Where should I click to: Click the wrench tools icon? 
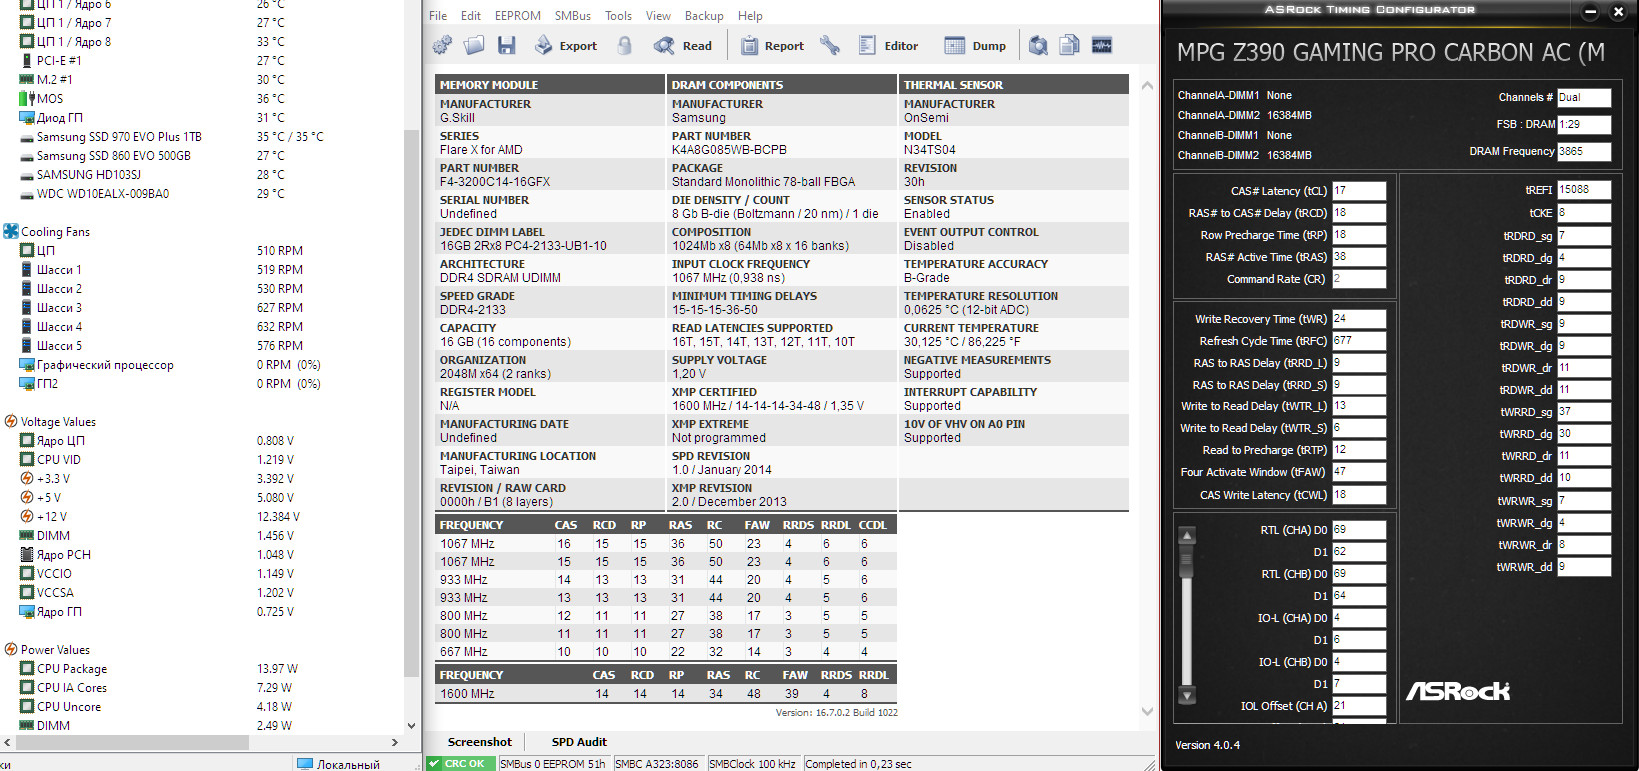pos(830,45)
